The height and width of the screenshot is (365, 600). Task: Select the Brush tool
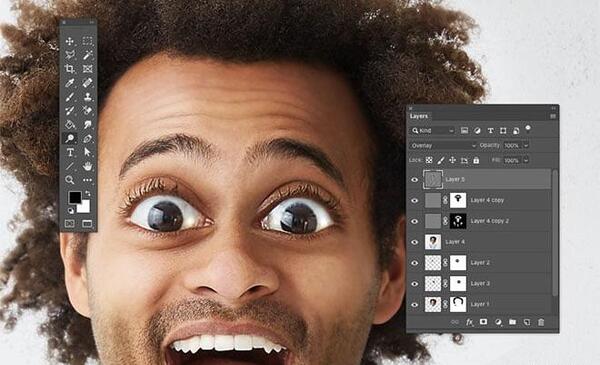[70, 97]
